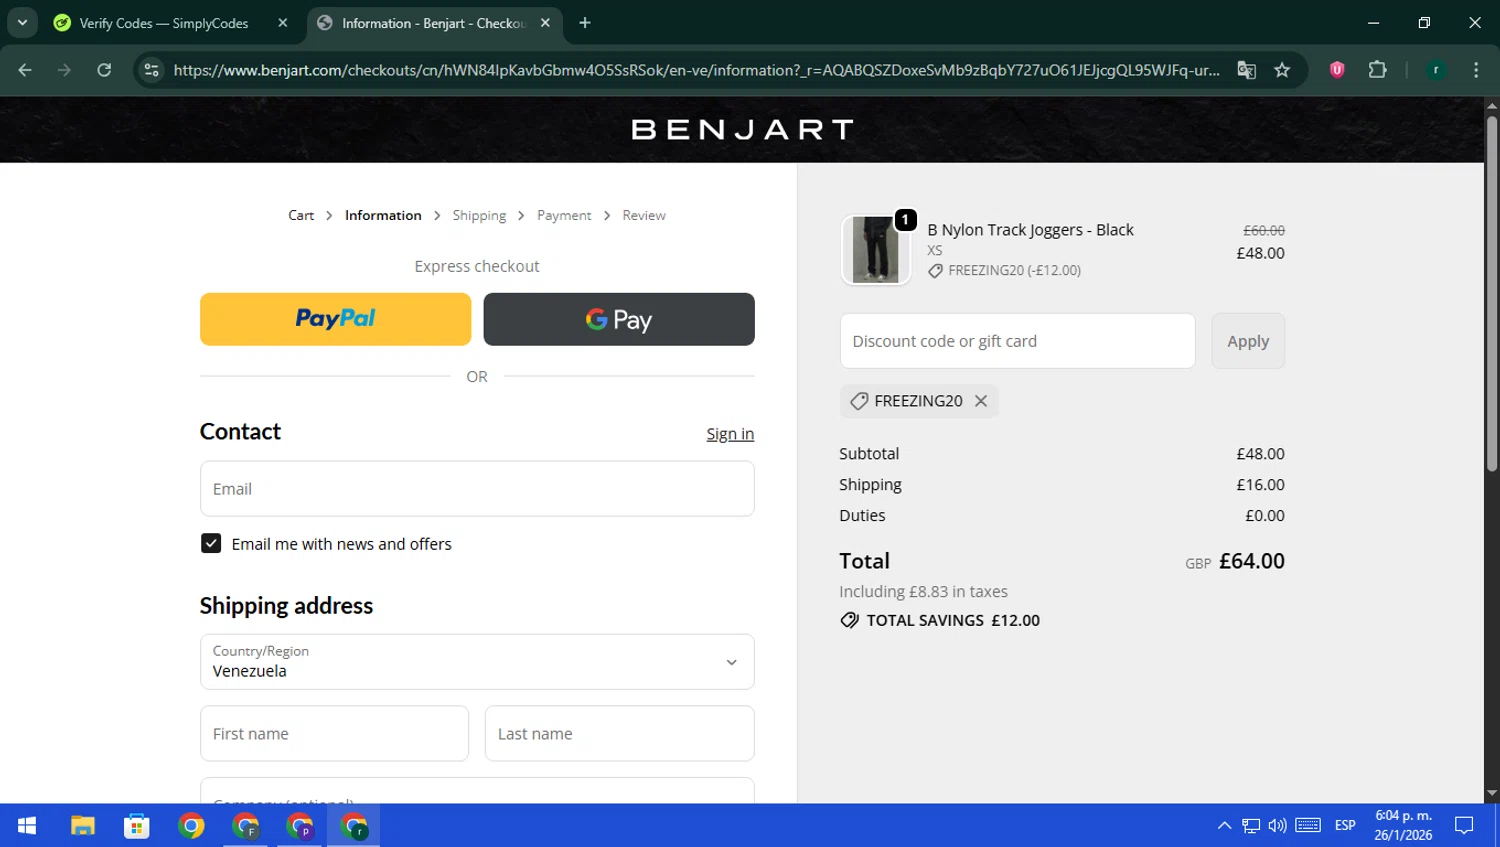Image resolution: width=1500 pixels, height=847 pixels.
Task: Click the browser forward arrow
Action: 64,70
